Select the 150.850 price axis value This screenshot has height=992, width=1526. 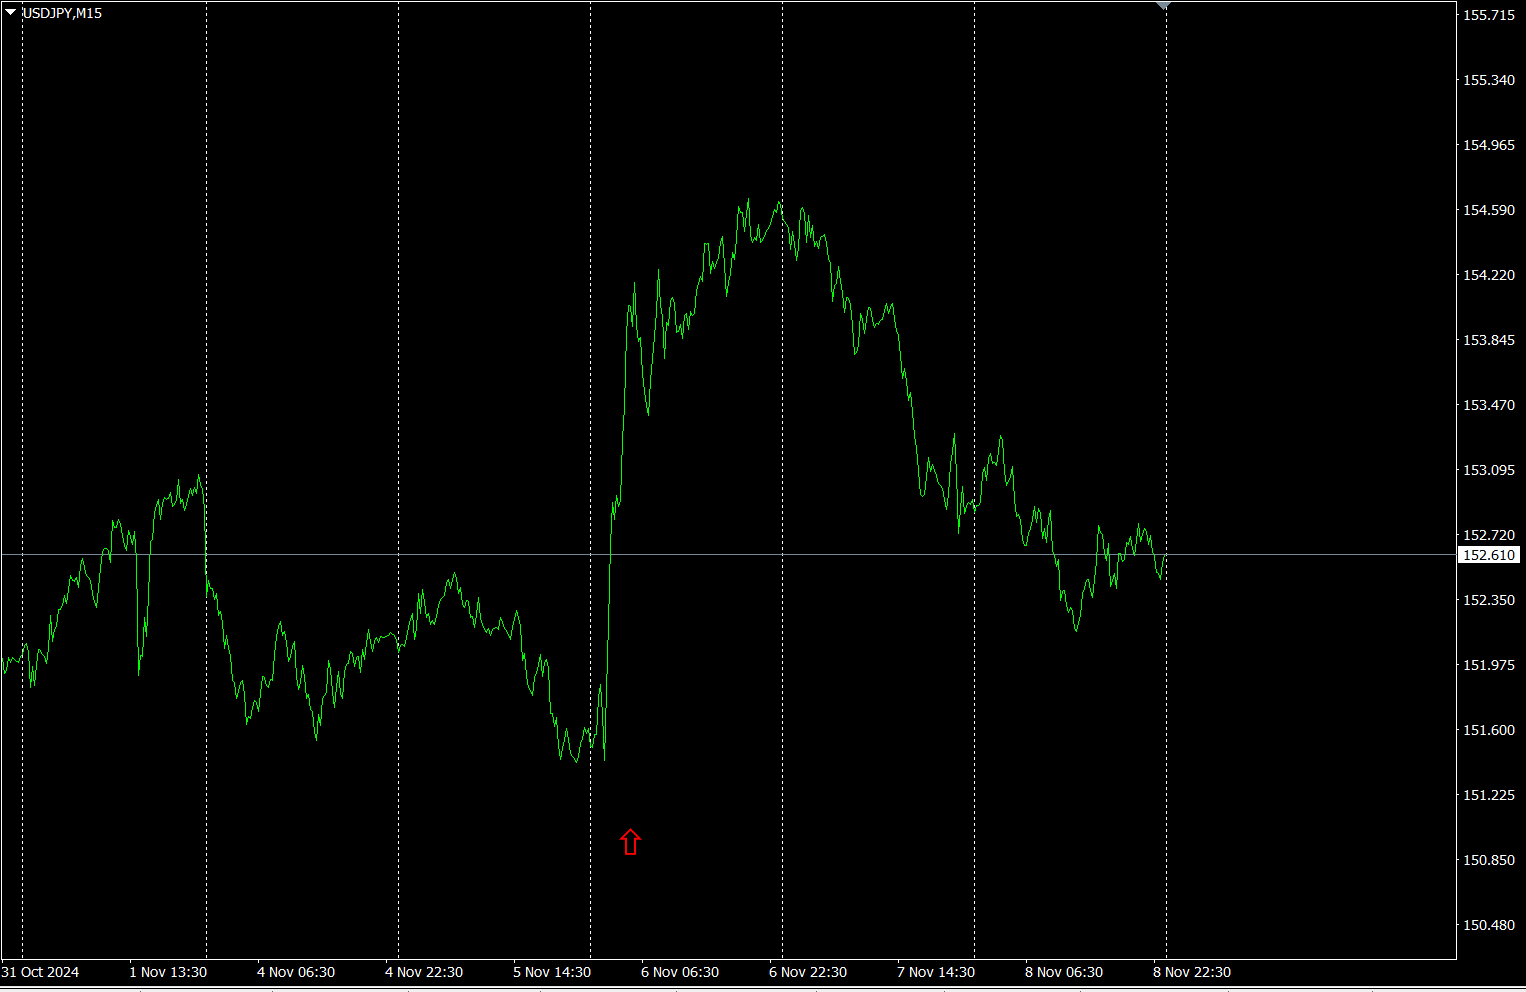(1489, 860)
